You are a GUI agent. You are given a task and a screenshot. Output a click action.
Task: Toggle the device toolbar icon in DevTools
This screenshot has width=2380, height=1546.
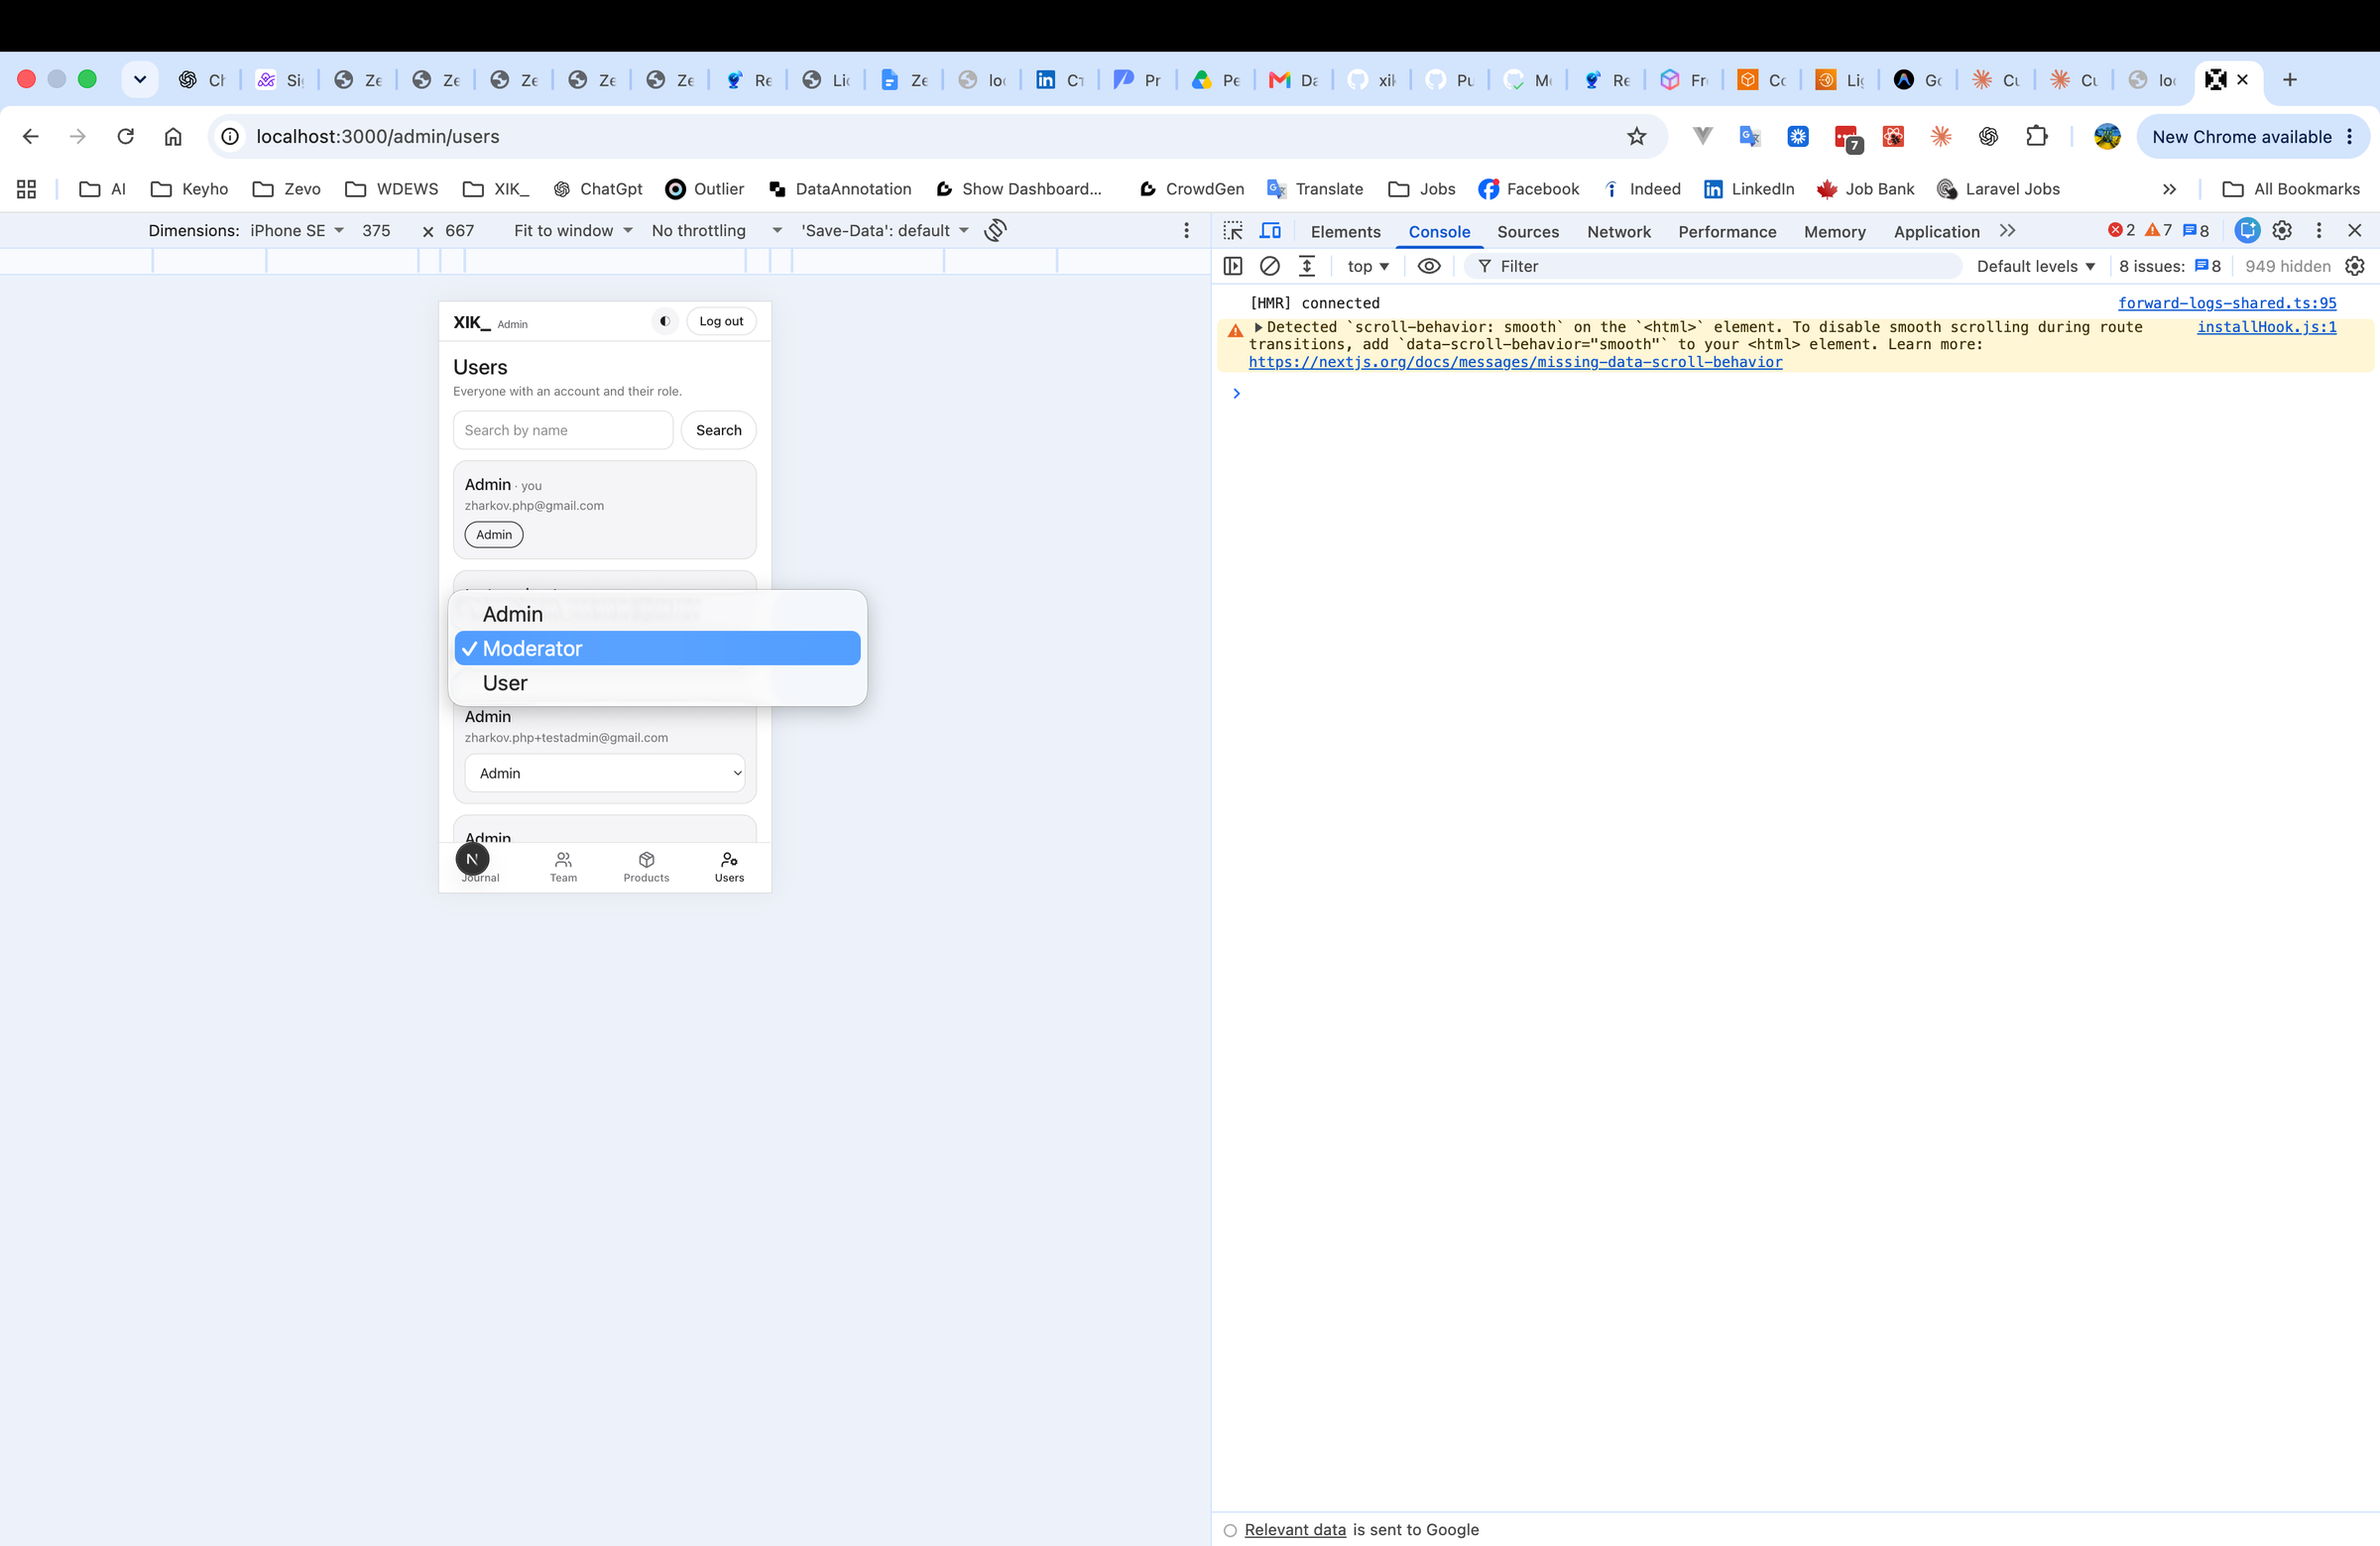[x=1270, y=231]
